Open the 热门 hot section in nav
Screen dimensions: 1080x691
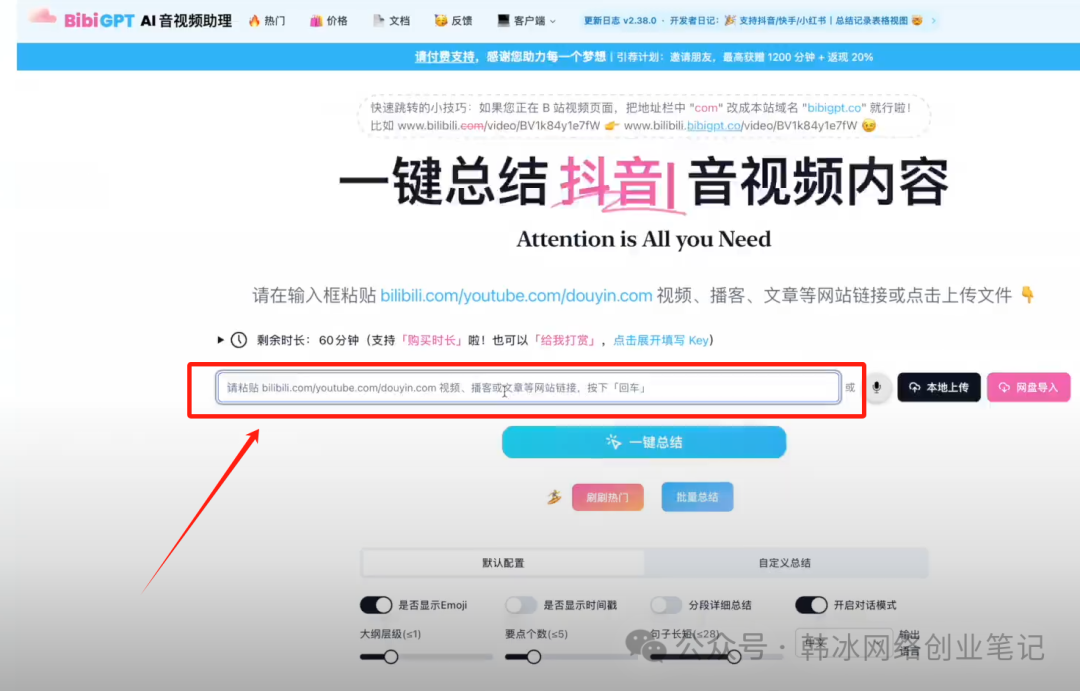coord(267,21)
